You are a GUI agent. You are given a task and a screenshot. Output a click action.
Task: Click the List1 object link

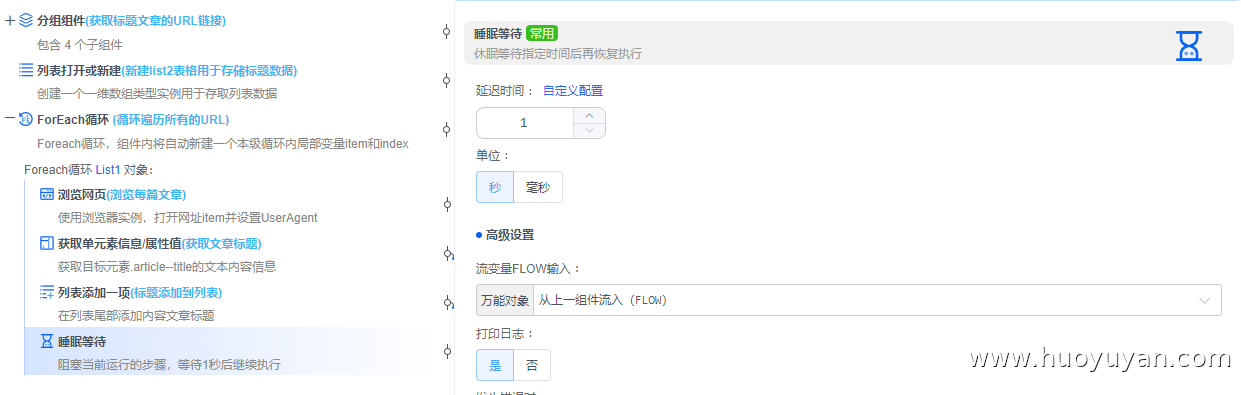coord(108,169)
